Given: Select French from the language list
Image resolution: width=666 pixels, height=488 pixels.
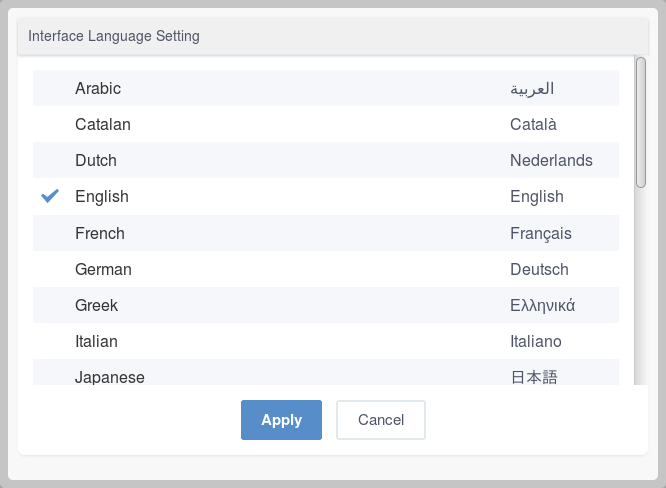Looking at the screenshot, I should tap(326, 233).
